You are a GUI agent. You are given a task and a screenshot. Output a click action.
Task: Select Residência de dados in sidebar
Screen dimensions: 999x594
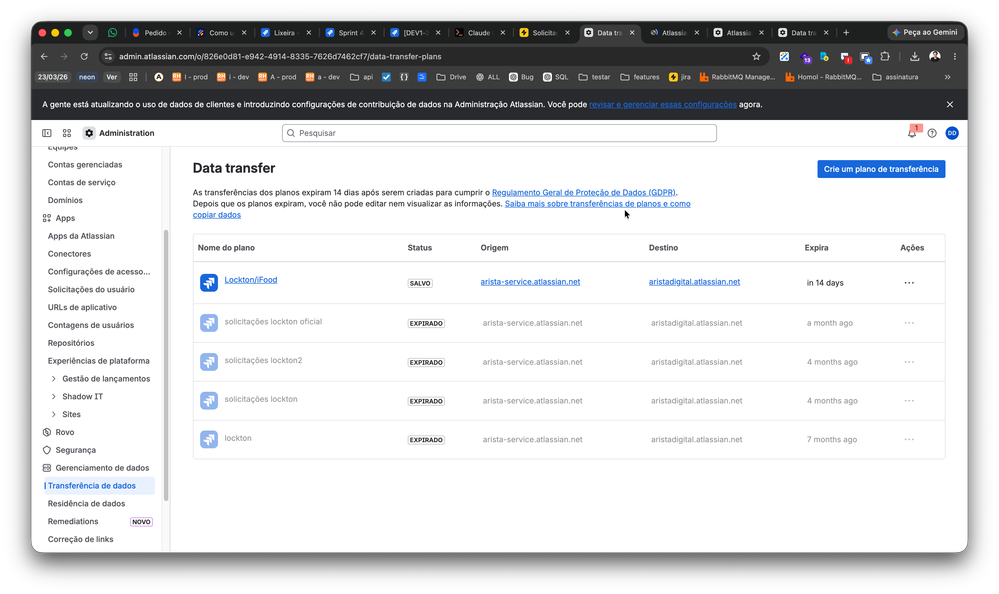click(86, 503)
